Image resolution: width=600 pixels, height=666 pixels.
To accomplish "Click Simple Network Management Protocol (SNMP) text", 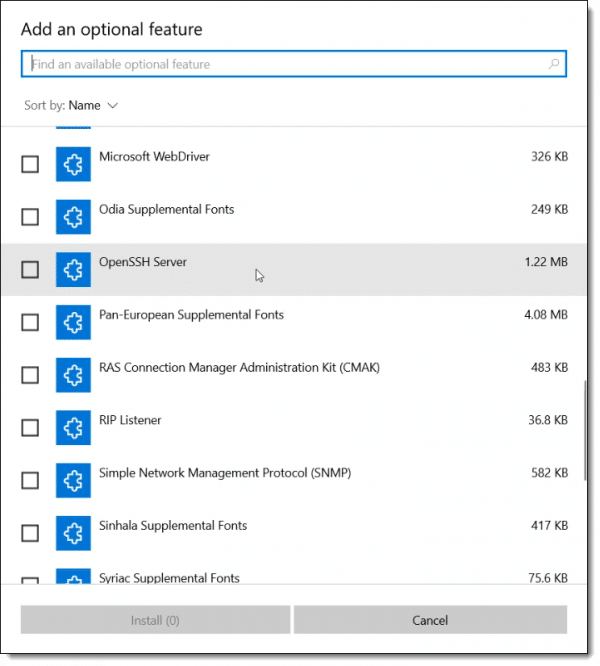I will (225, 473).
